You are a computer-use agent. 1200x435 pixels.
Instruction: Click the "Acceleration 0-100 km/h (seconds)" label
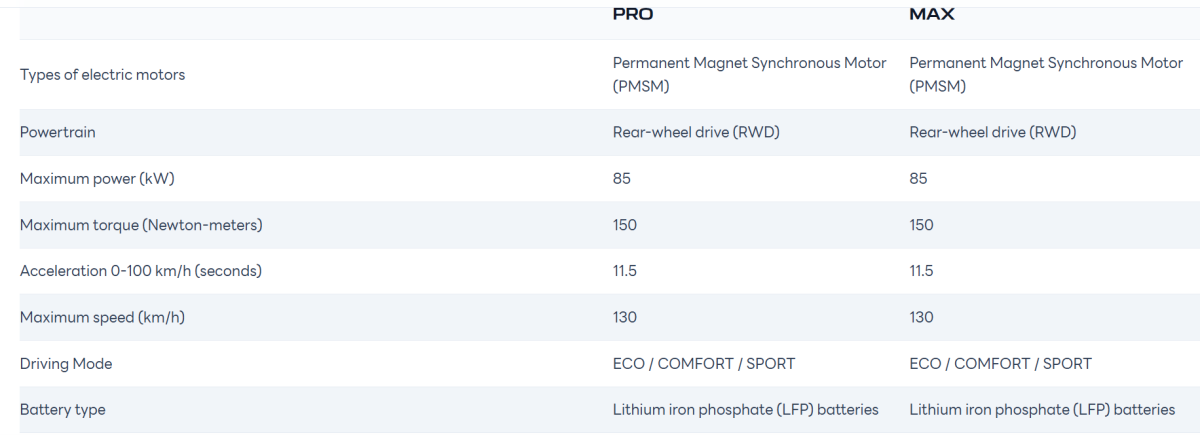coord(141,271)
